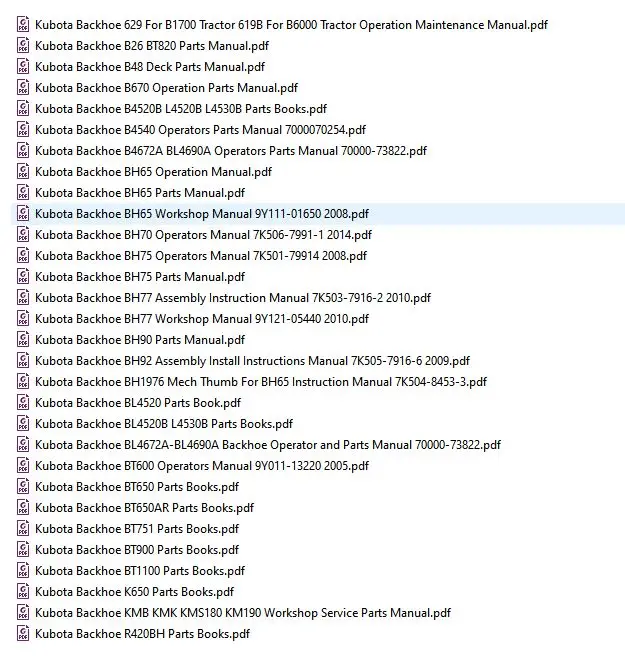Viewport: 625px width, 669px height.
Task: Click PDF icon beside BL4672A-BL4690A Operator and Parts Manual
Action: coord(23,445)
